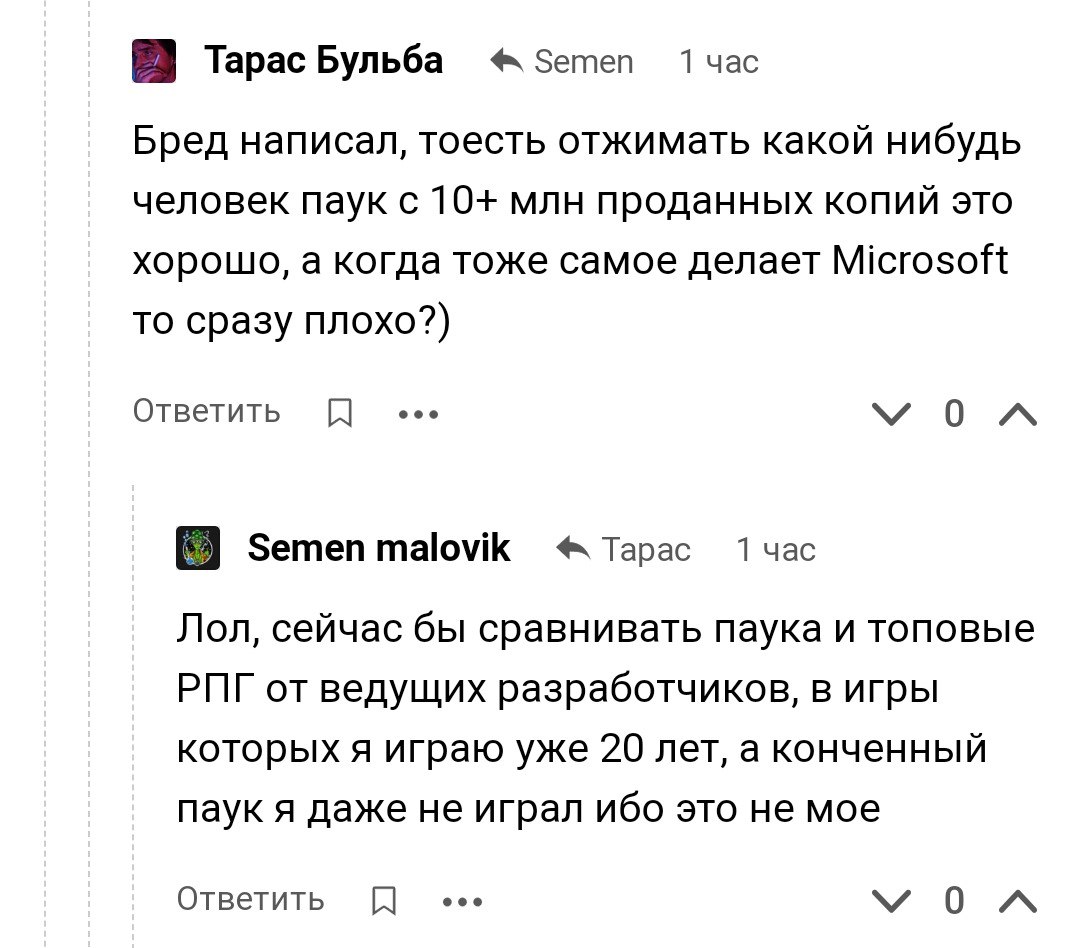
Task: Open Тарас Бульба's profile name link
Action: (x=323, y=61)
